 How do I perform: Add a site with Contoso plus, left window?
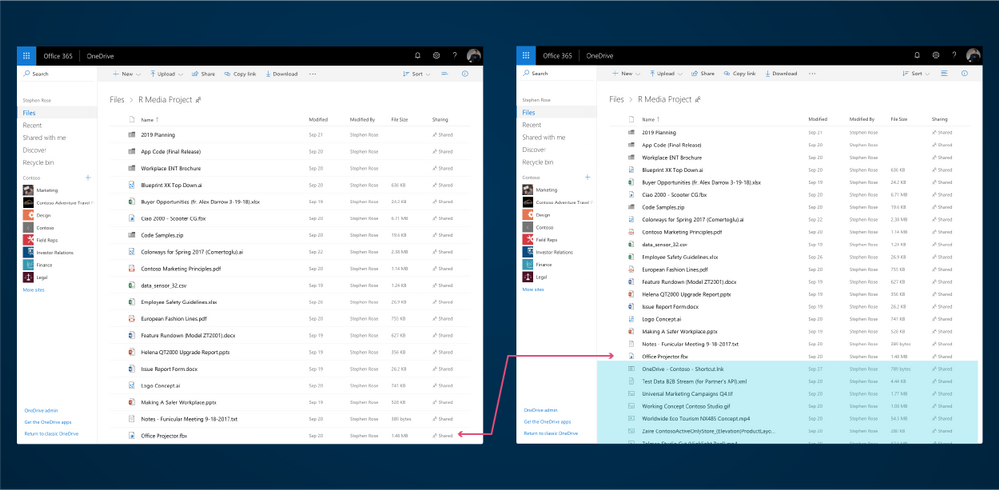tap(88, 178)
